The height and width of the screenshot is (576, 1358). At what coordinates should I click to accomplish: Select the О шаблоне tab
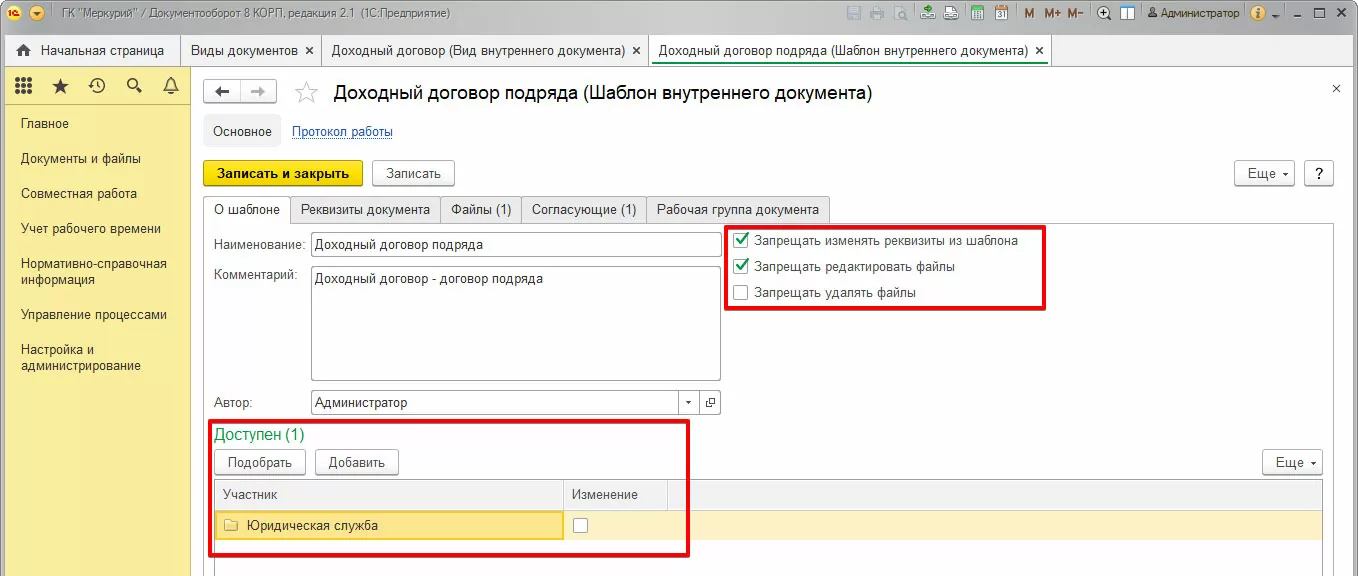pyautogui.click(x=247, y=209)
